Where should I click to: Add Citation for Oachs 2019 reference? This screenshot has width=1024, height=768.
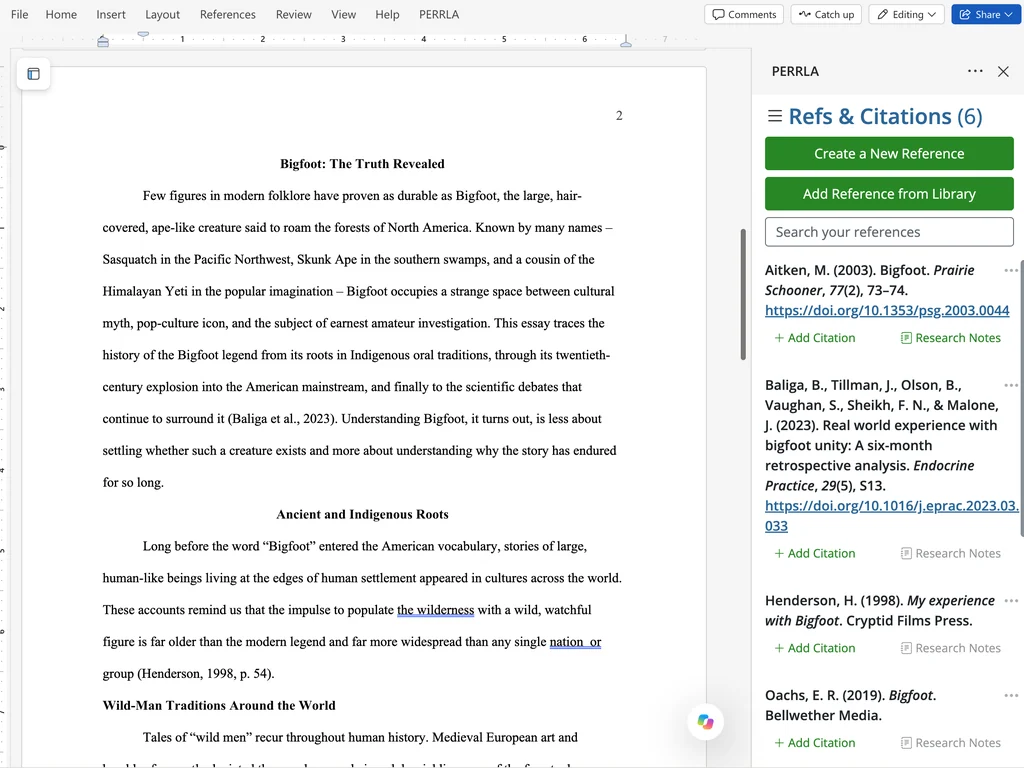[814, 743]
